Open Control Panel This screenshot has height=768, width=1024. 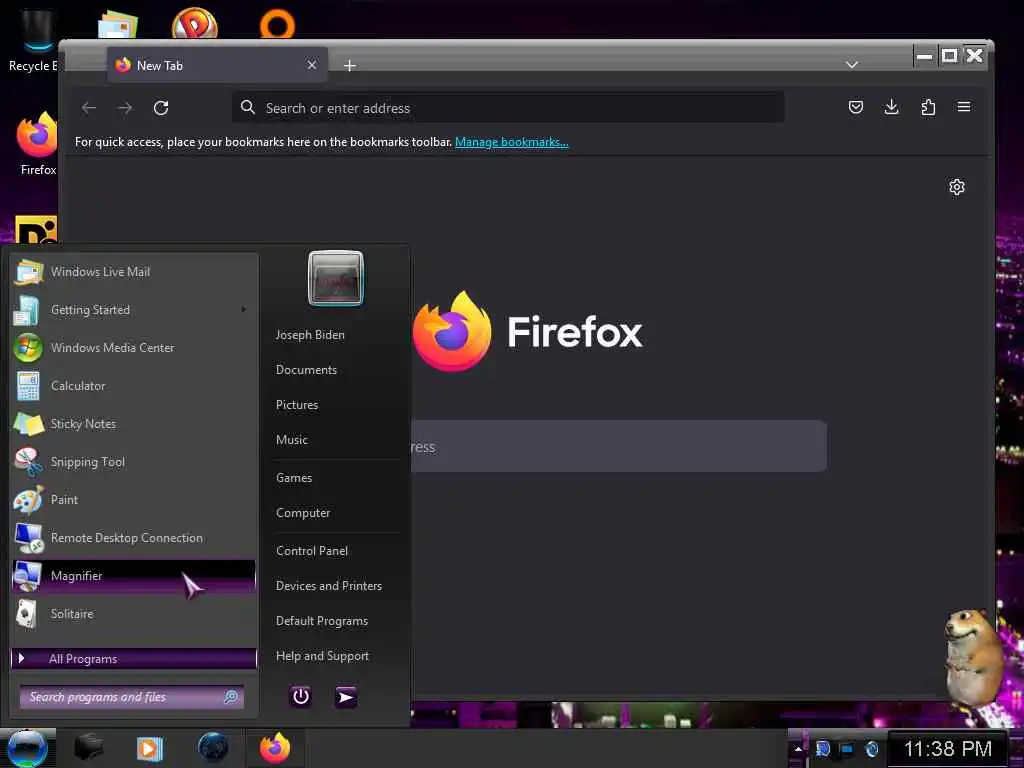(x=312, y=551)
